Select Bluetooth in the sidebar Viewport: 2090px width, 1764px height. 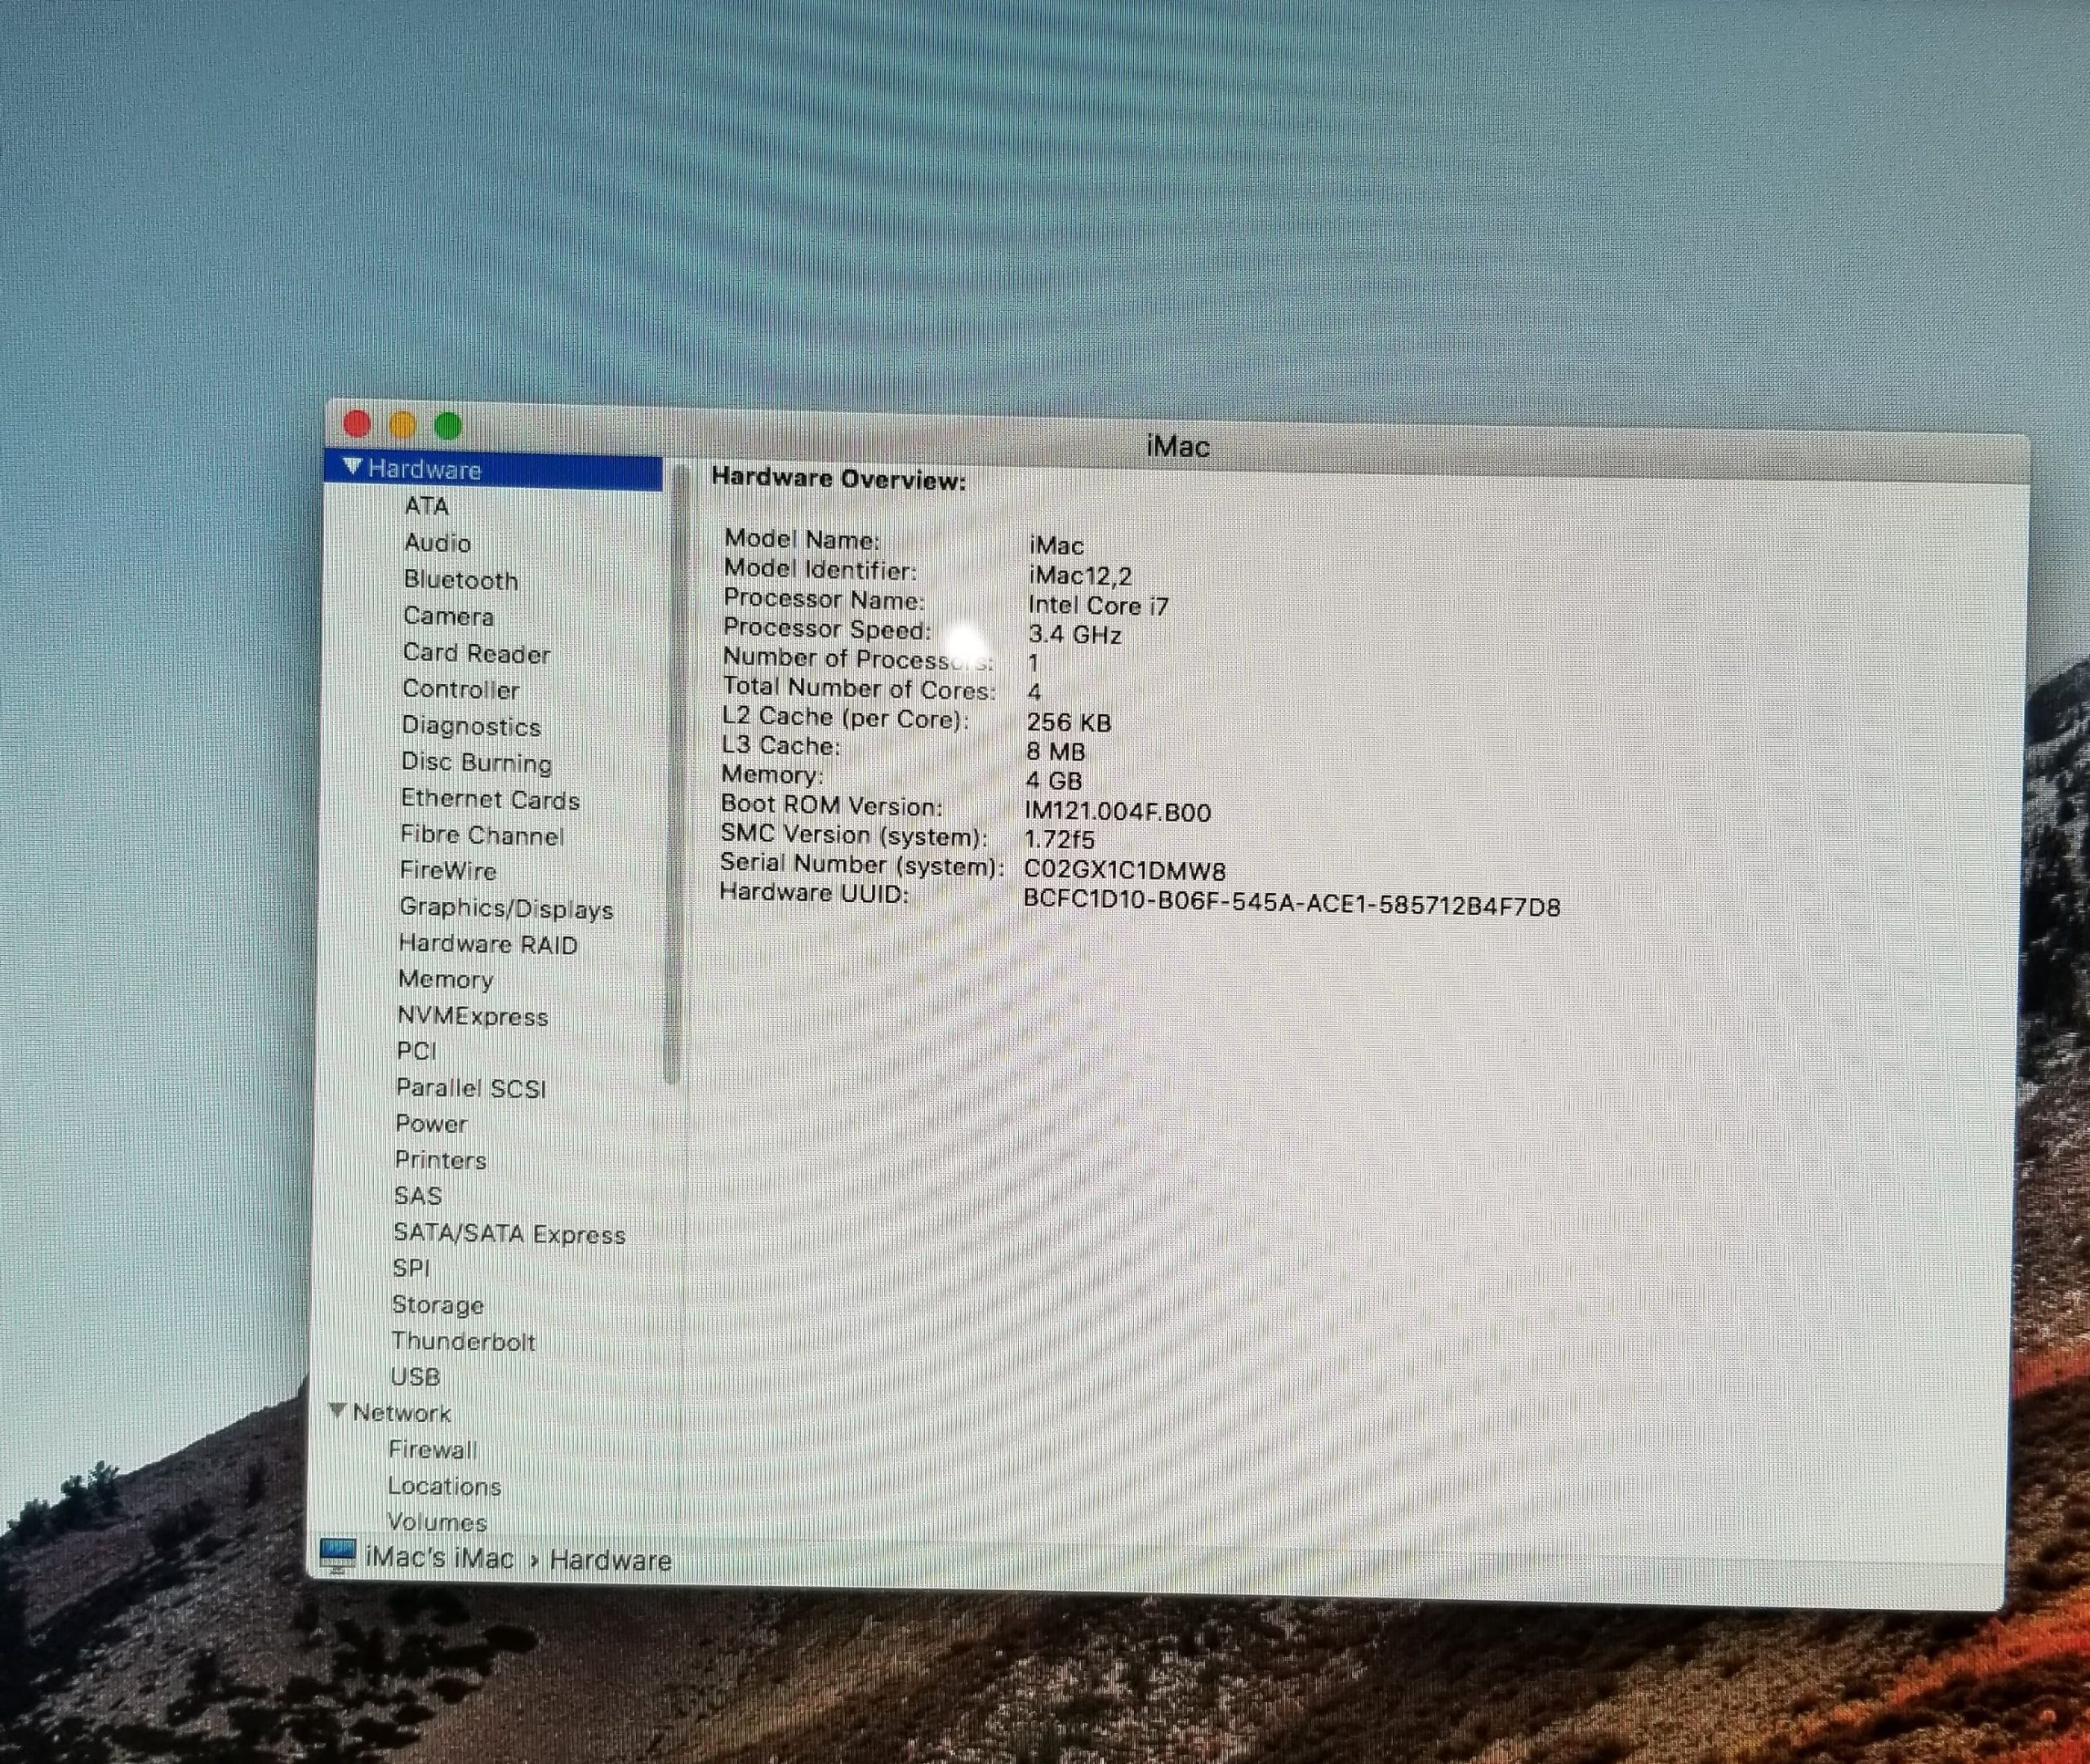point(460,580)
